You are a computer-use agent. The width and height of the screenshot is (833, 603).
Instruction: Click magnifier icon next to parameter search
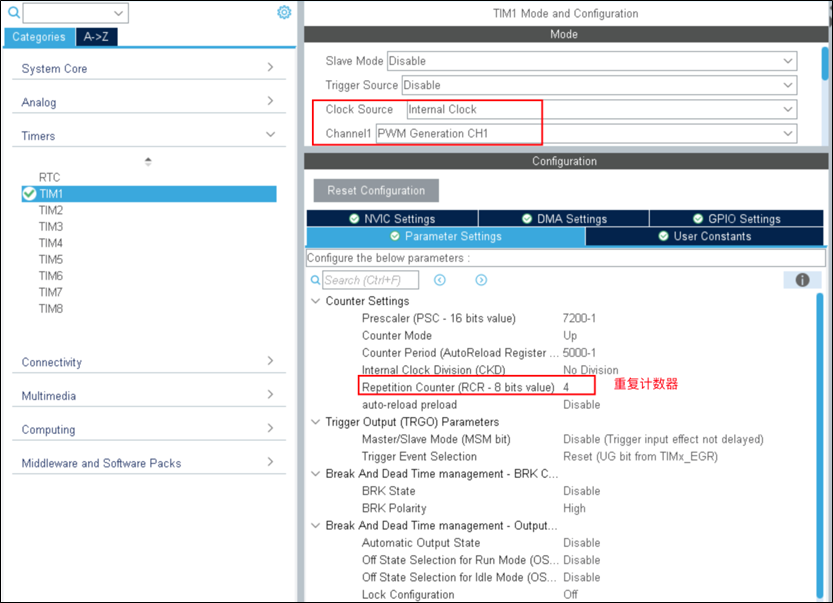click(x=315, y=281)
